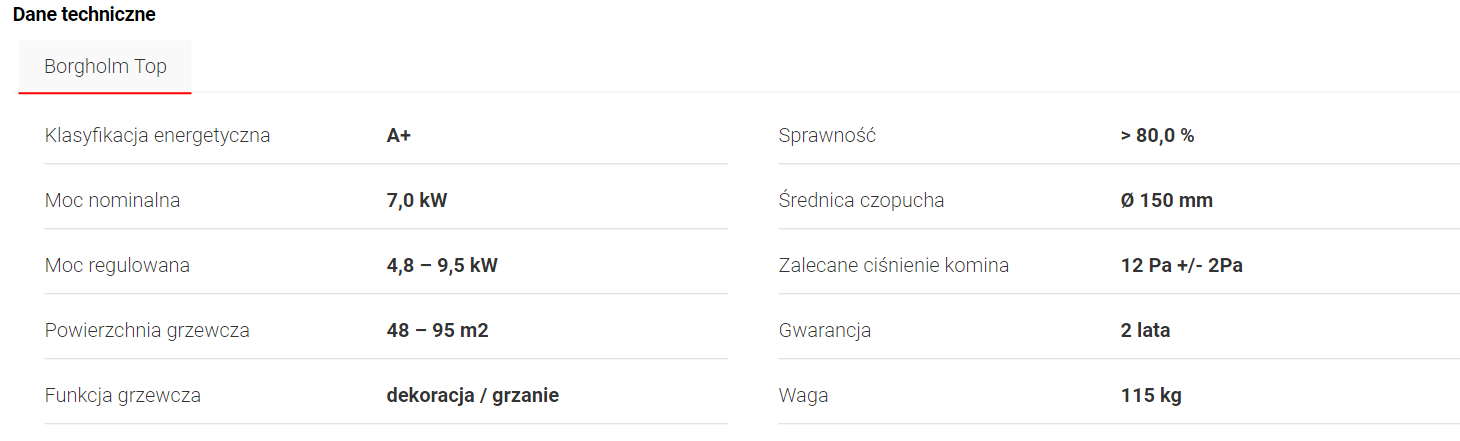The image size is (1460, 441).
Task: Click the Powierzchnia grzewcza label
Action: [x=147, y=330]
